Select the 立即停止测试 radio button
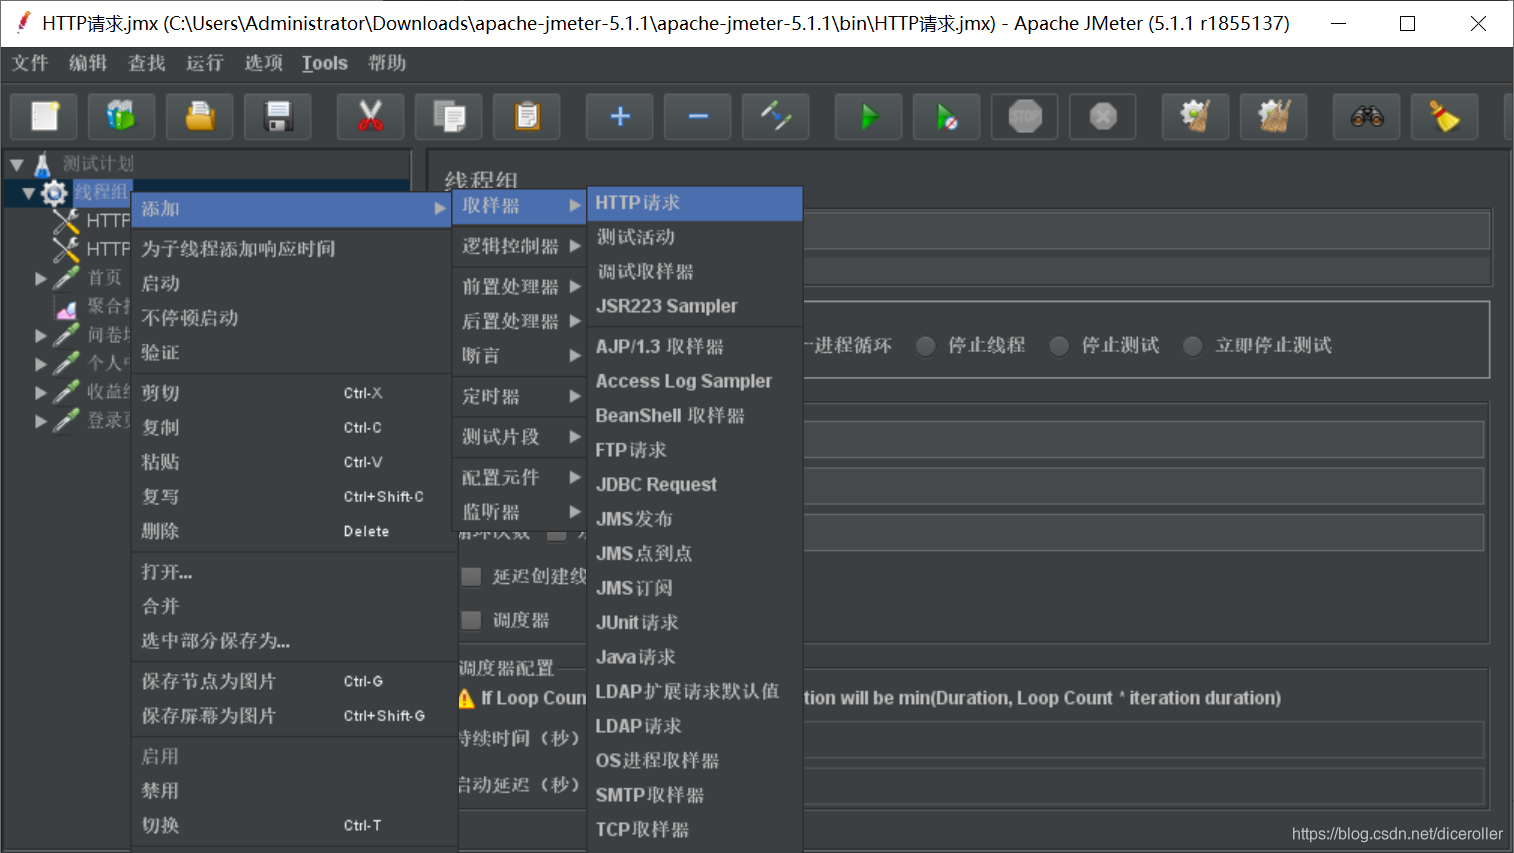 pyautogui.click(x=1192, y=346)
